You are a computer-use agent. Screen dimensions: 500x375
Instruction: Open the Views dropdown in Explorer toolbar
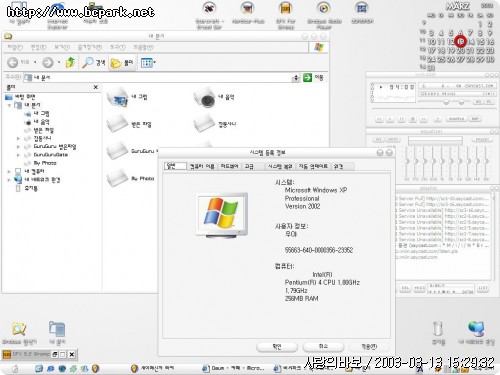[148, 63]
